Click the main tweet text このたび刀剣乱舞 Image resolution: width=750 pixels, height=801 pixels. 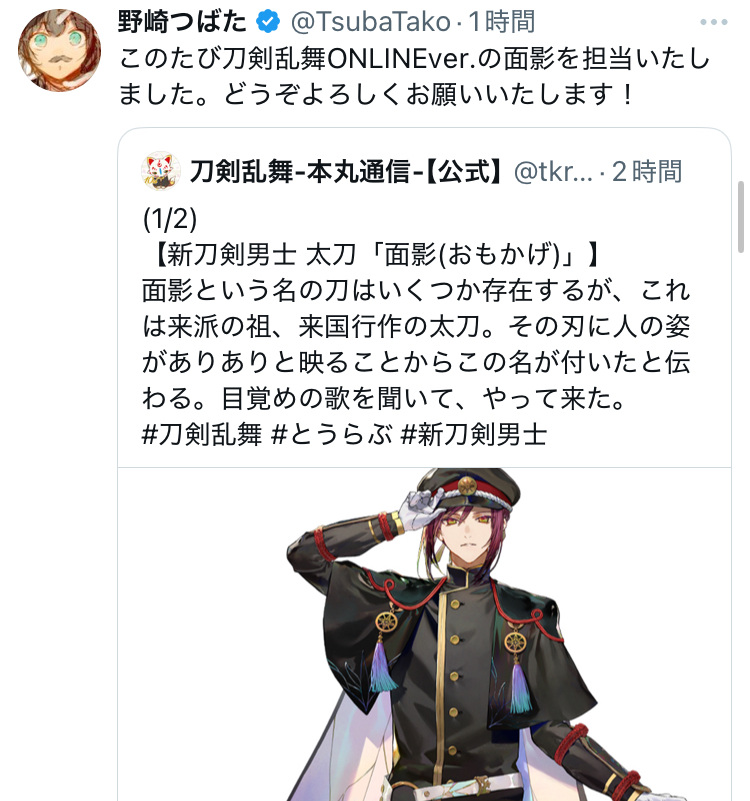(x=414, y=77)
